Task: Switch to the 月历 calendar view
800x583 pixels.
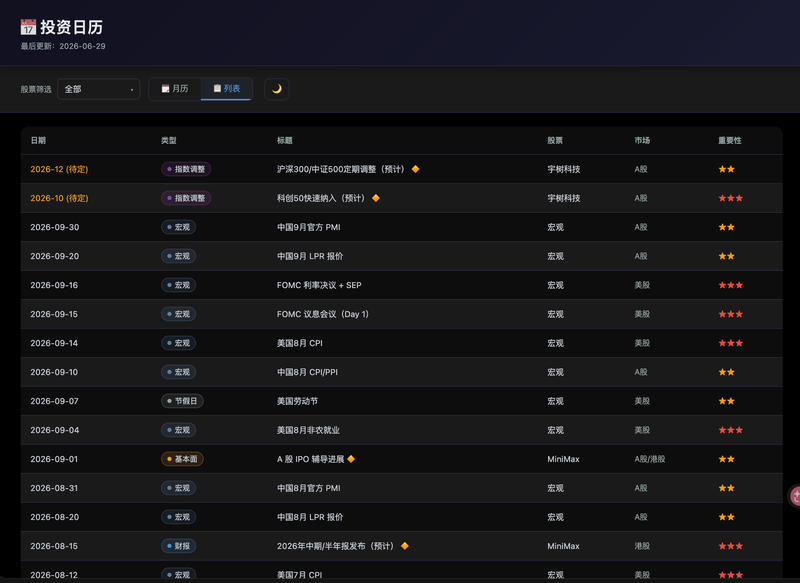Action: (x=175, y=89)
